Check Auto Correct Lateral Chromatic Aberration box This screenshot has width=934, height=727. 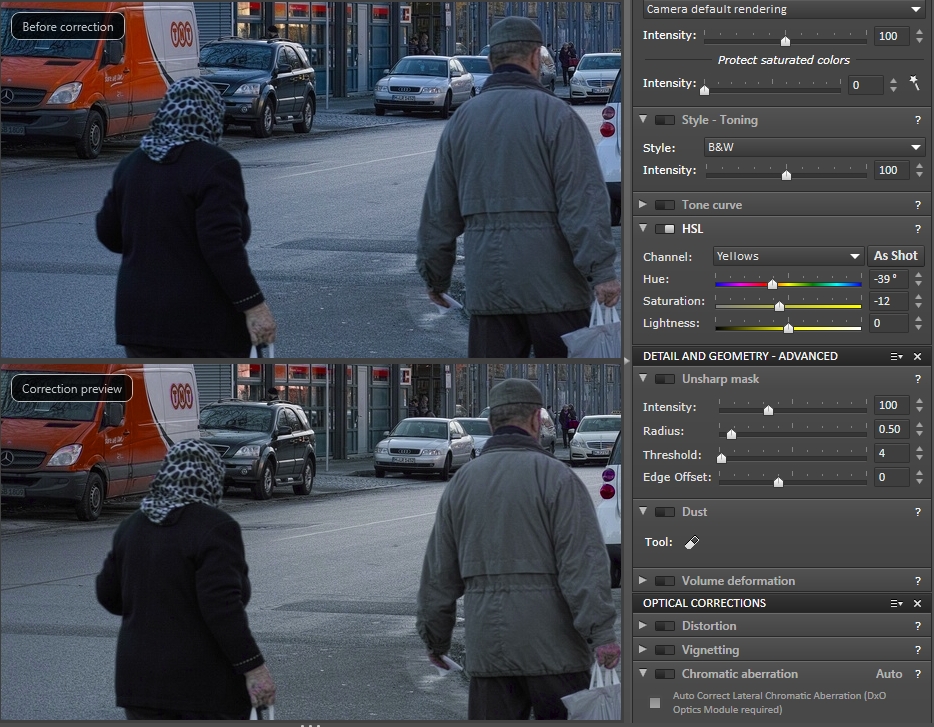click(x=655, y=703)
